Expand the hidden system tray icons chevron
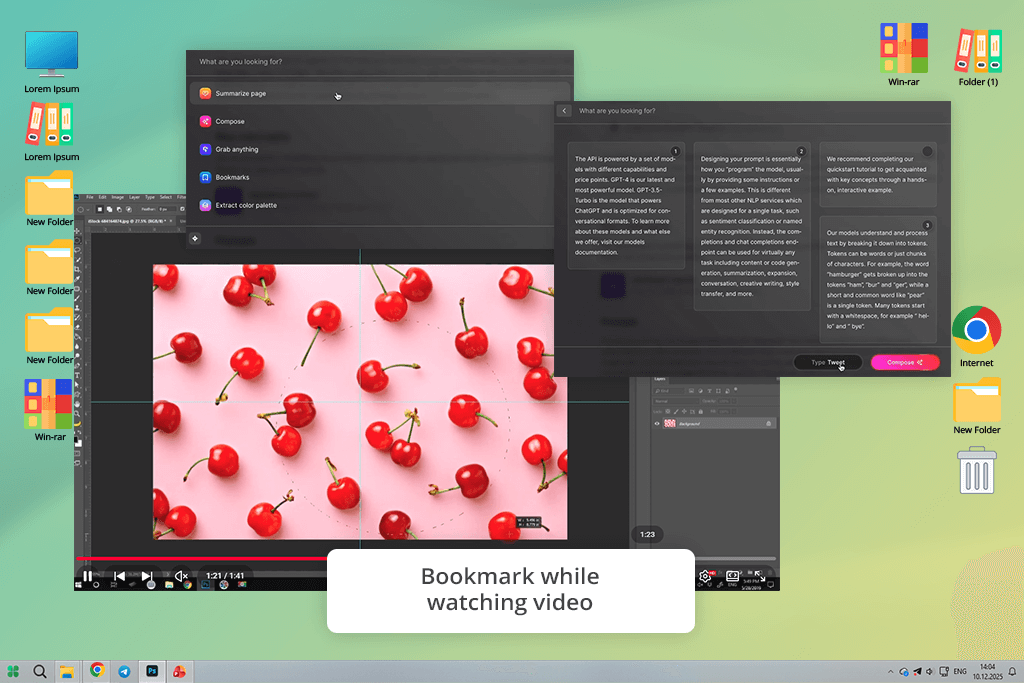The height and width of the screenshot is (683, 1024). pyautogui.click(x=890, y=672)
